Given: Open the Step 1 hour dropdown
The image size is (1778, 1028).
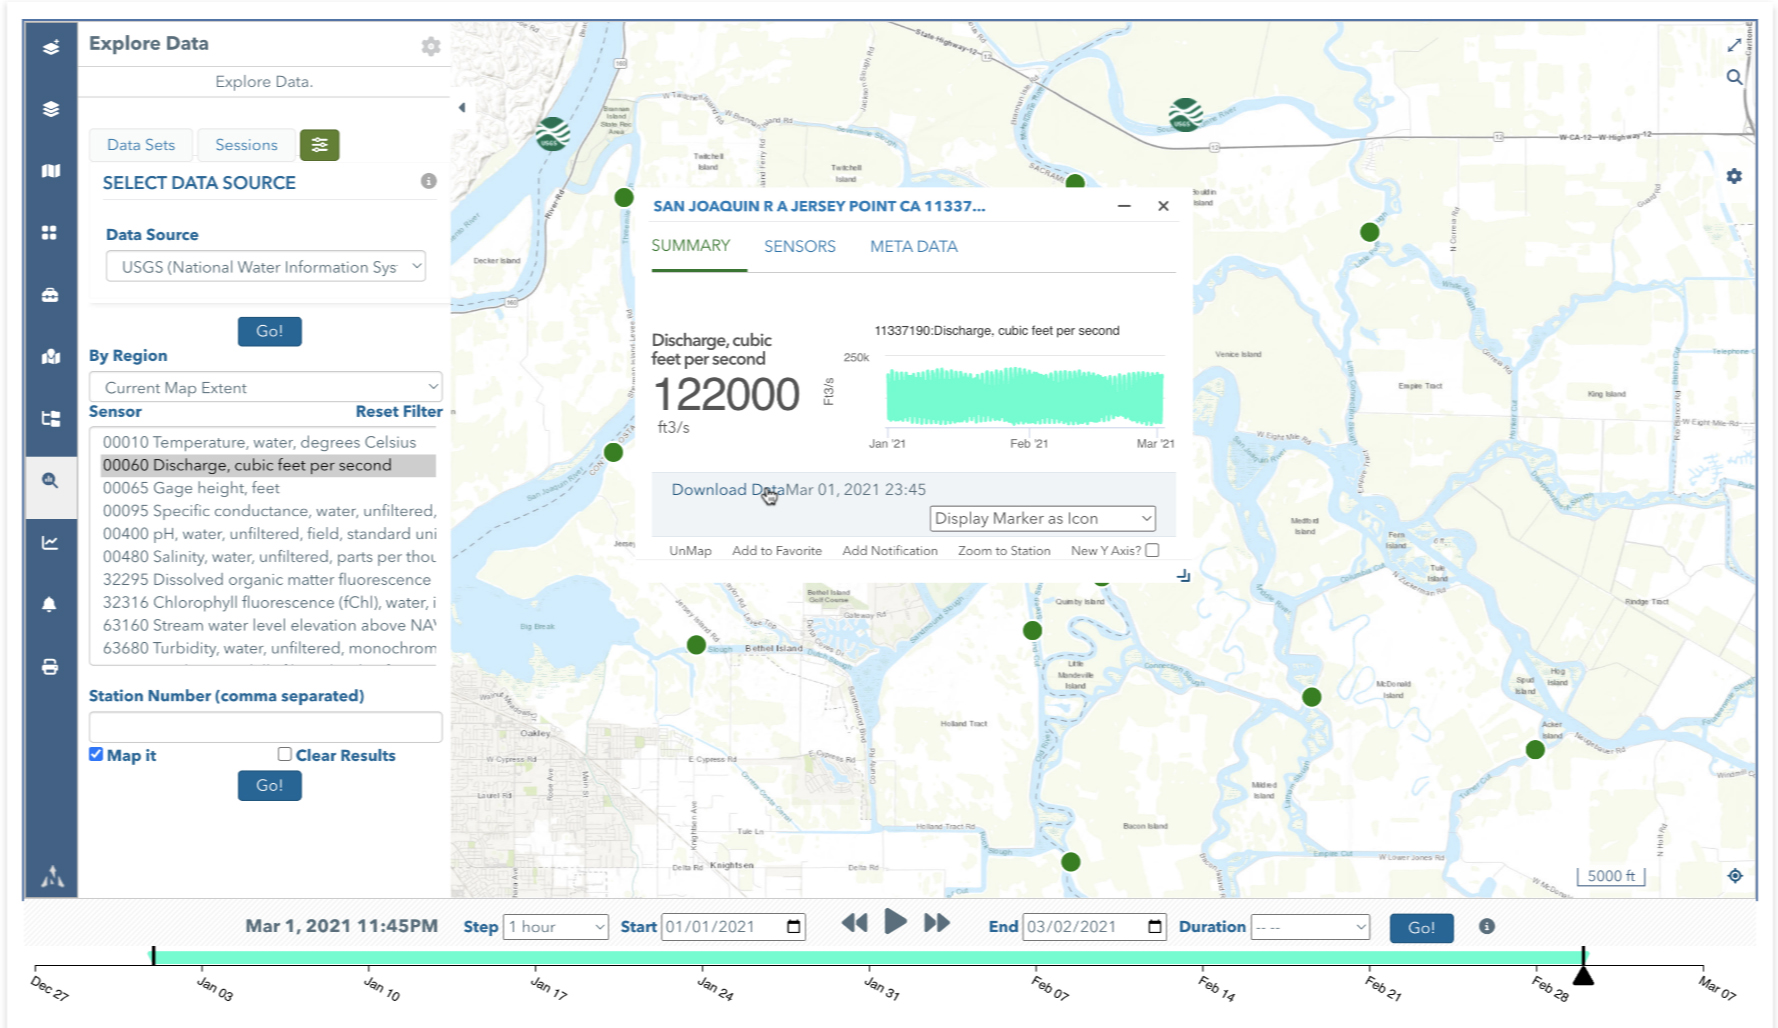Looking at the screenshot, I should click(556, 927).
